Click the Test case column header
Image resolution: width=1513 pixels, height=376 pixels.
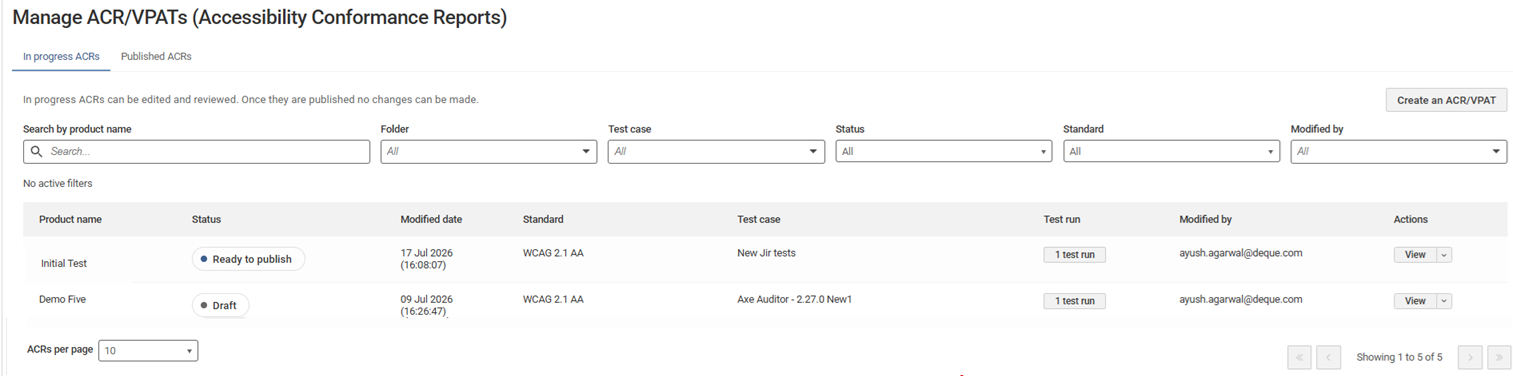click(x=758, y=219)
